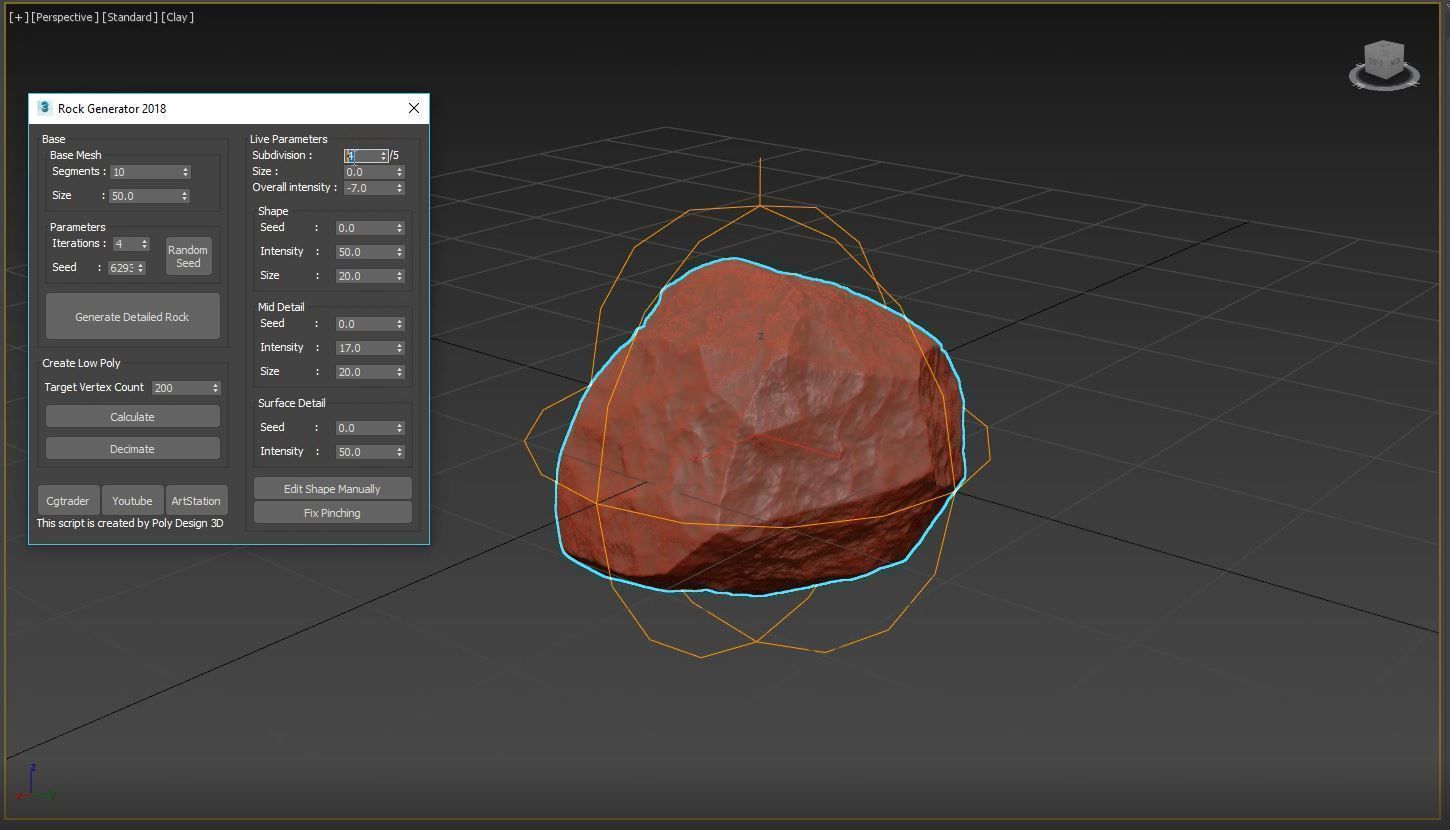Click the Target Vertex Count spinner arrows

pos(215,388)
